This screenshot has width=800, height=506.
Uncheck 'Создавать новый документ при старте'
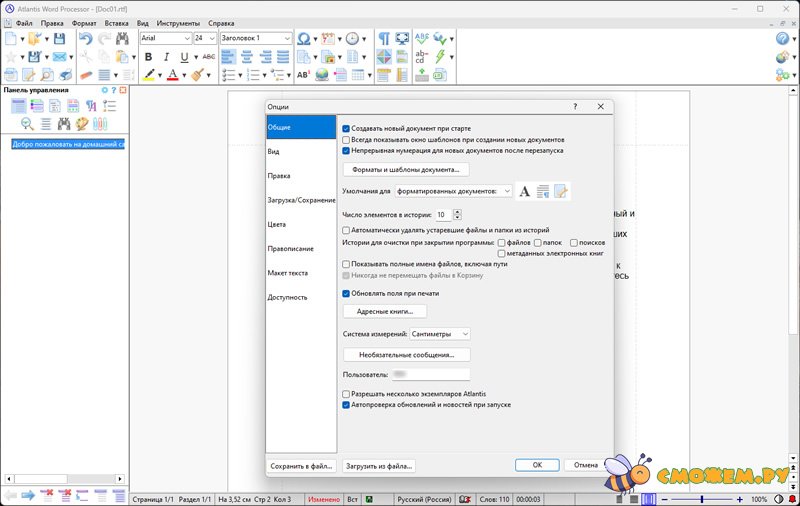(346, 129)
